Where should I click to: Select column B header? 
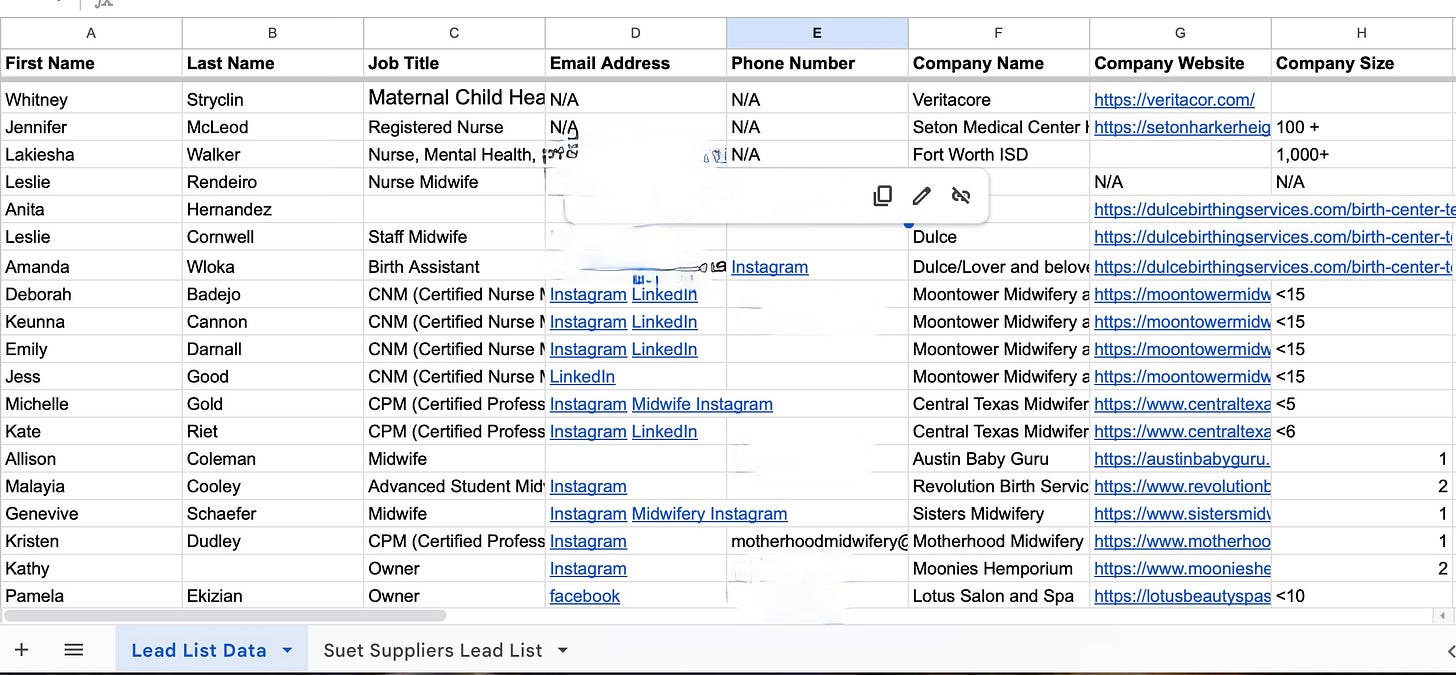(x=273, y=33)
